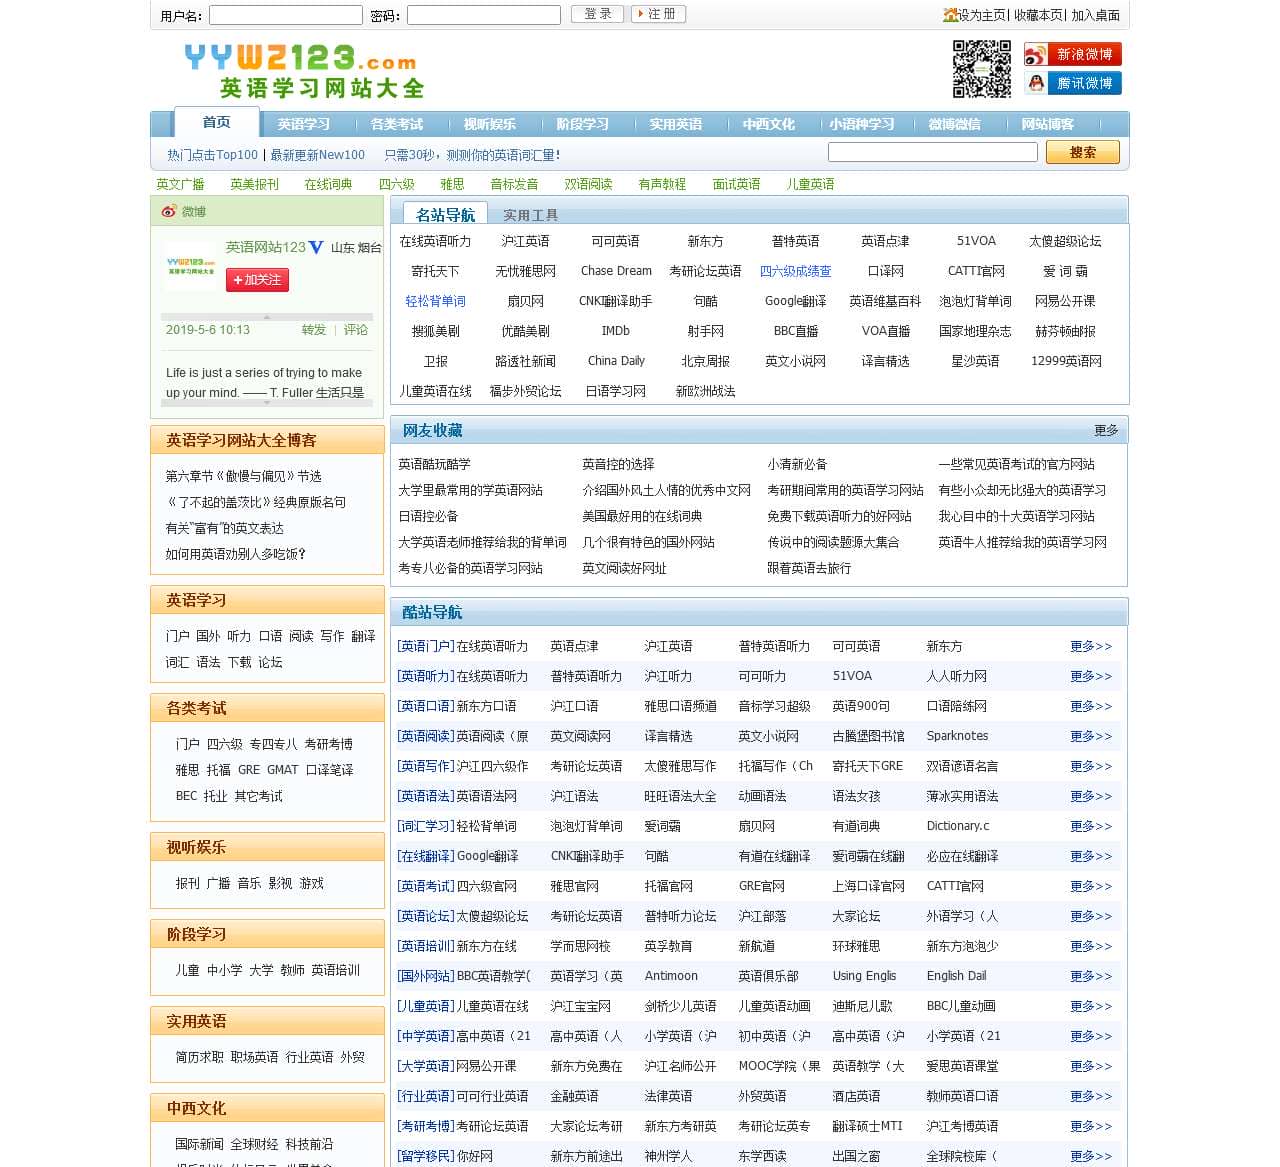The image size is (1280, 1167).
Task: Open the 英语网站123 Weibo avatar thumbnail
Action: [x=191, y=265]
